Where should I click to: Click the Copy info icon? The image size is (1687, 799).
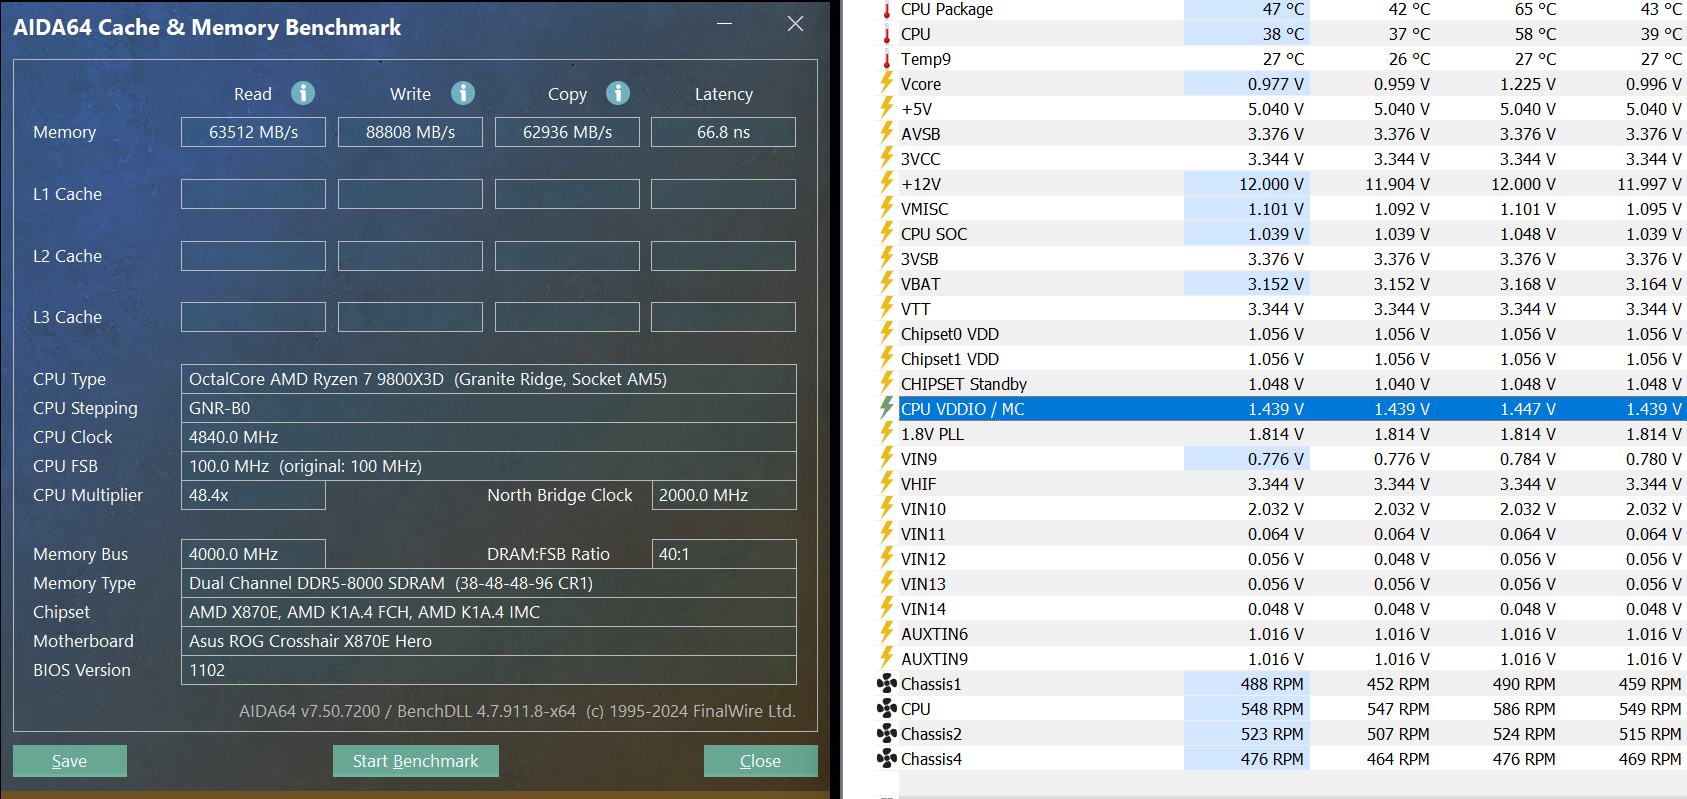point(618,93)
